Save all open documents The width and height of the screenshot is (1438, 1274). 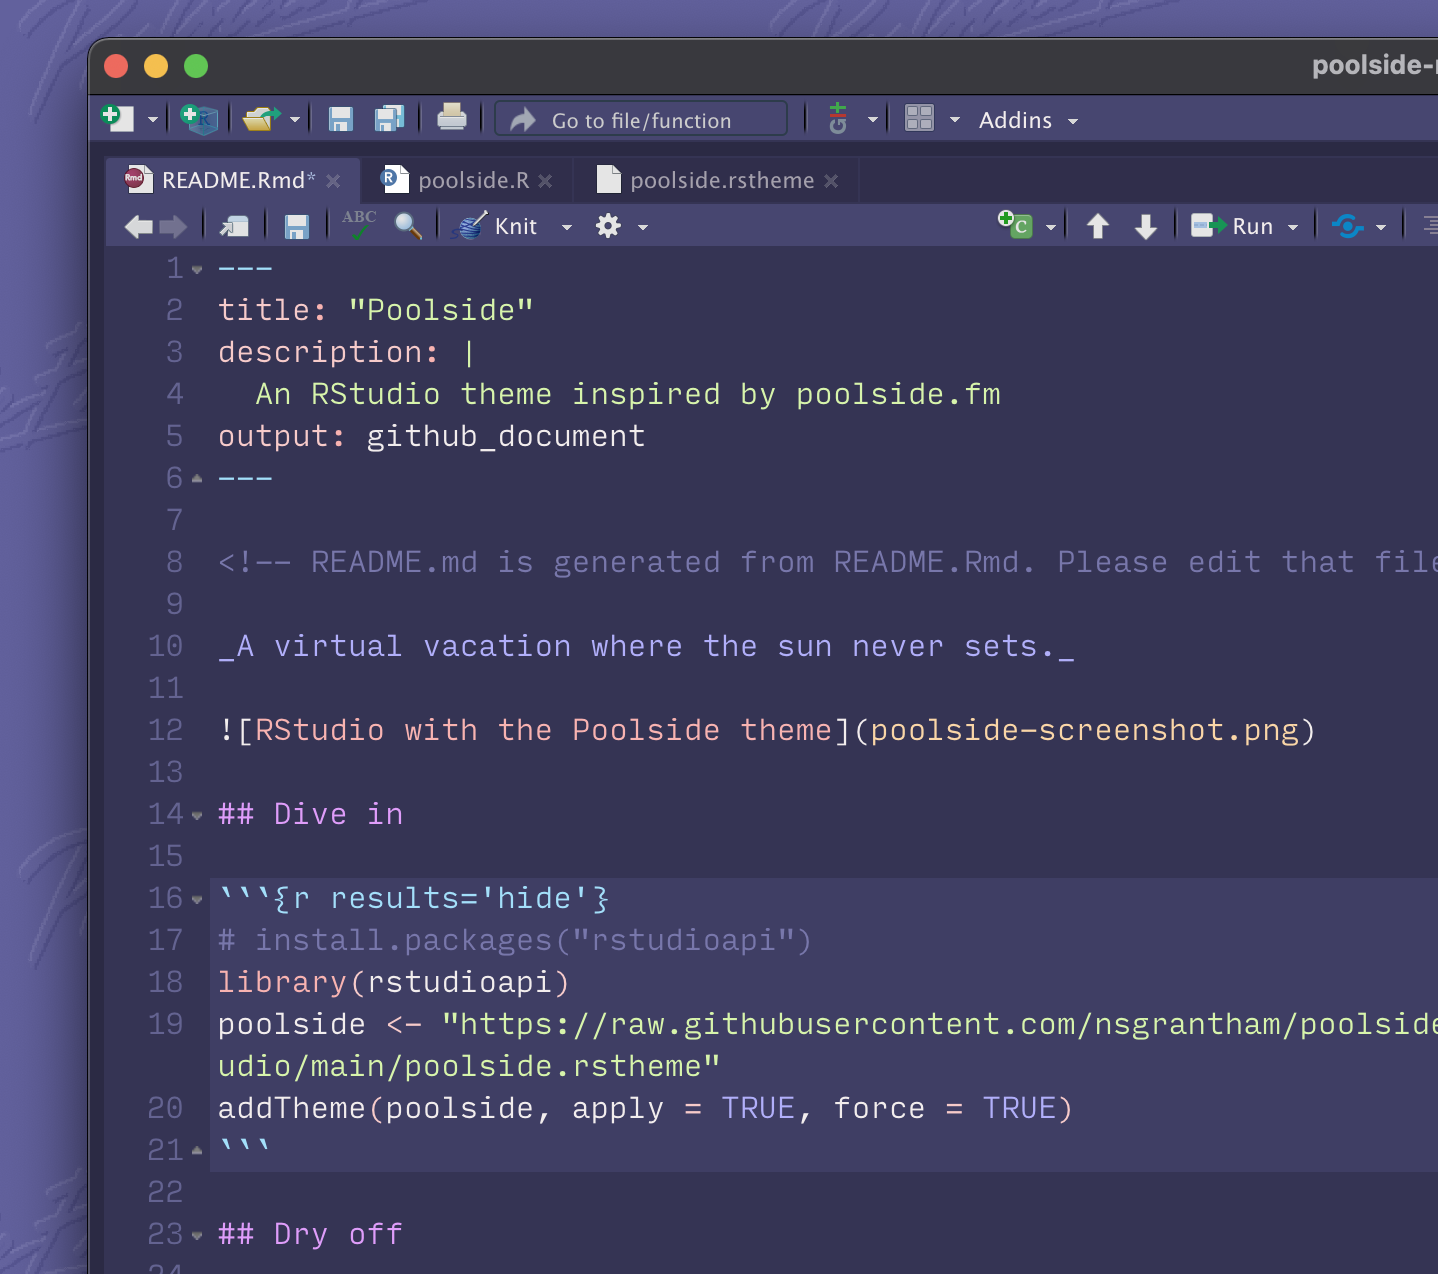click(x=389, y=119)
